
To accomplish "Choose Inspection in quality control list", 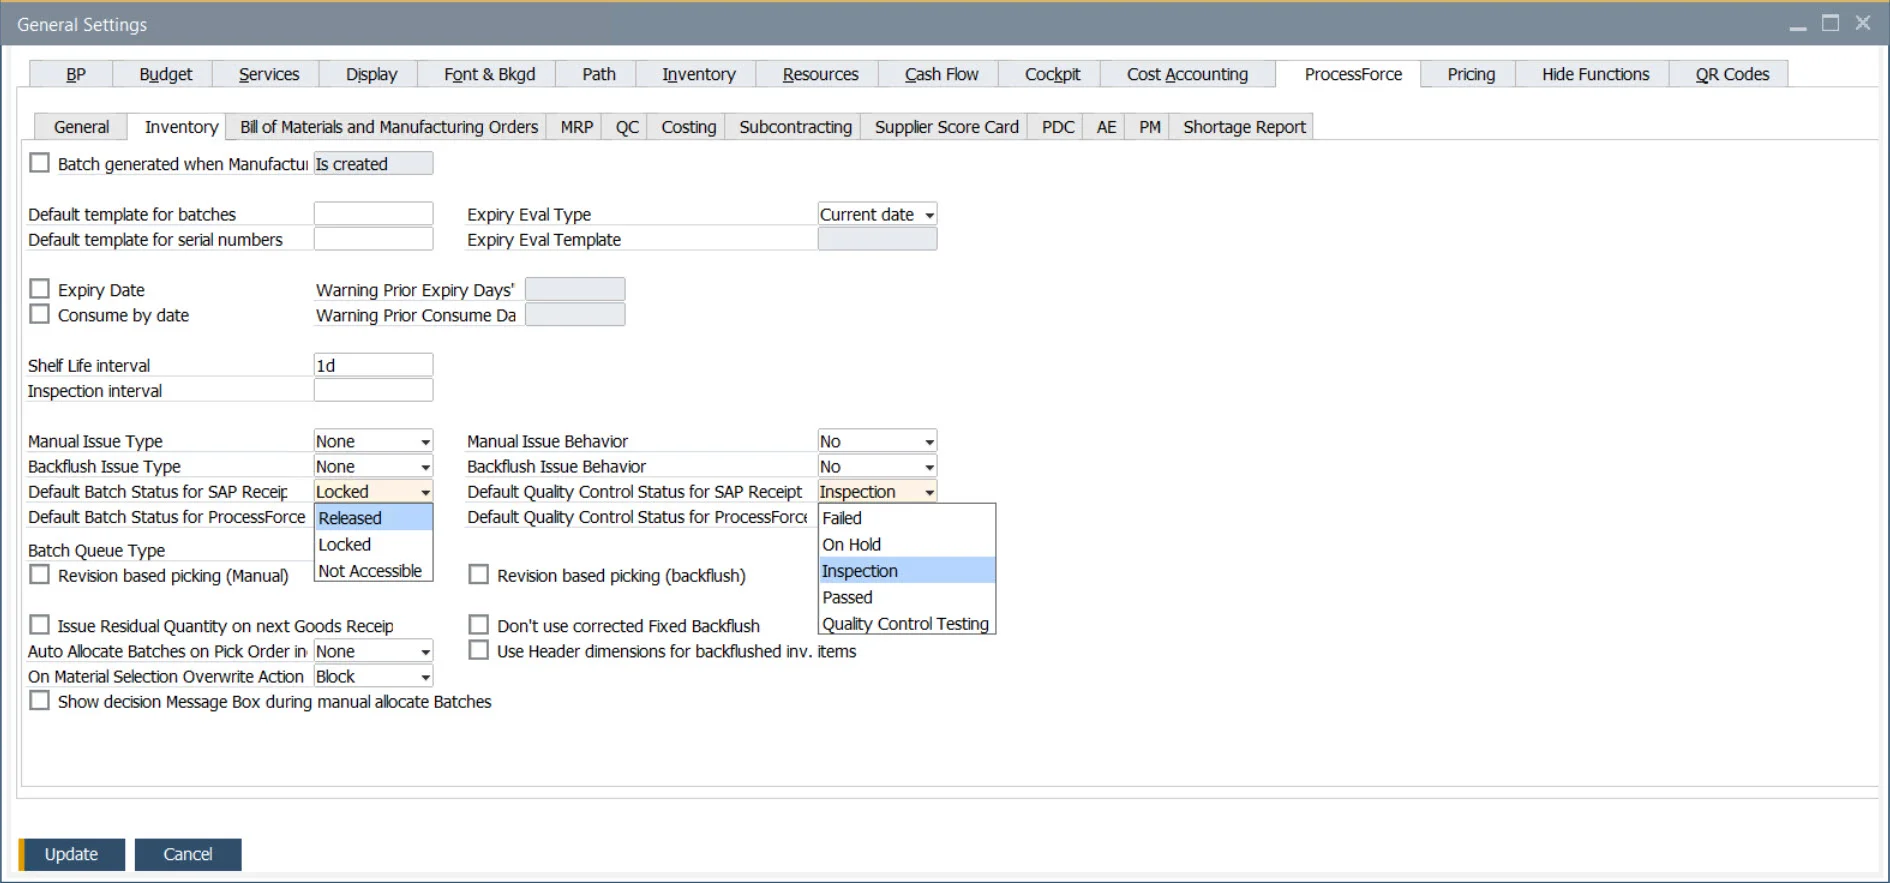I will click(x=907, y=571).
